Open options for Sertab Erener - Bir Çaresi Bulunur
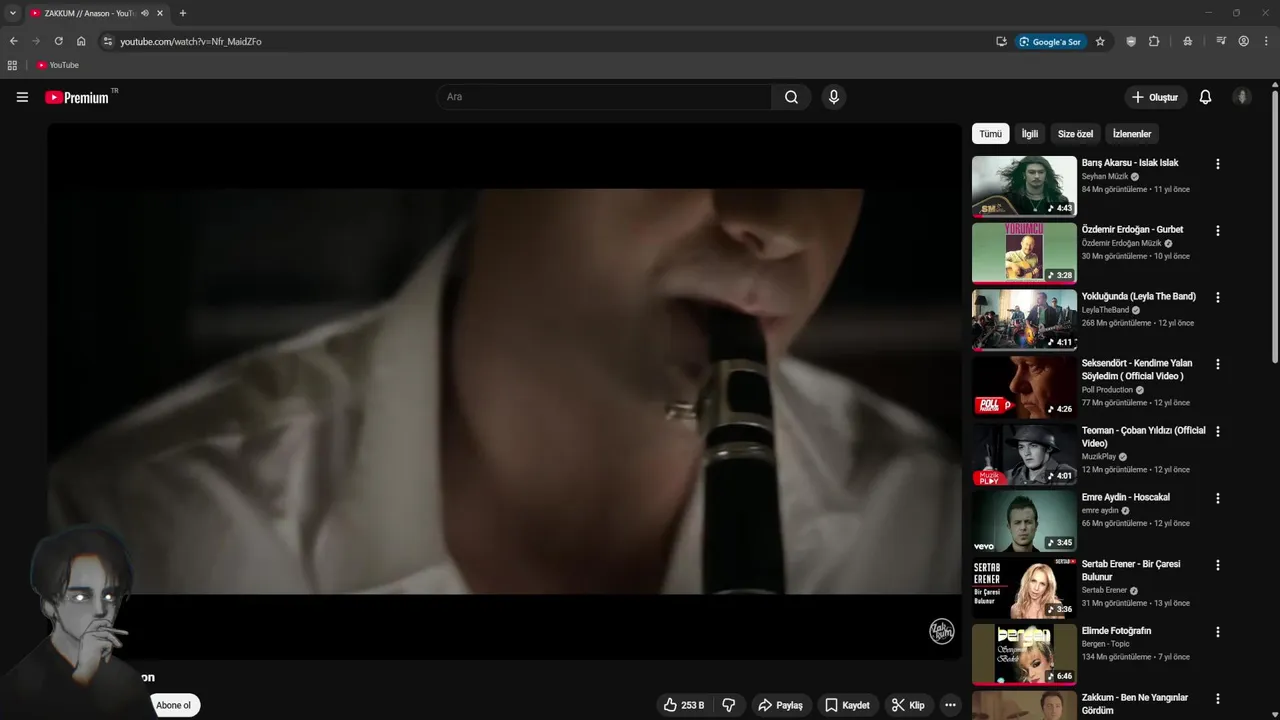Image resolution: width=1280 pixels, height=720 pixels. point(1217,565)
